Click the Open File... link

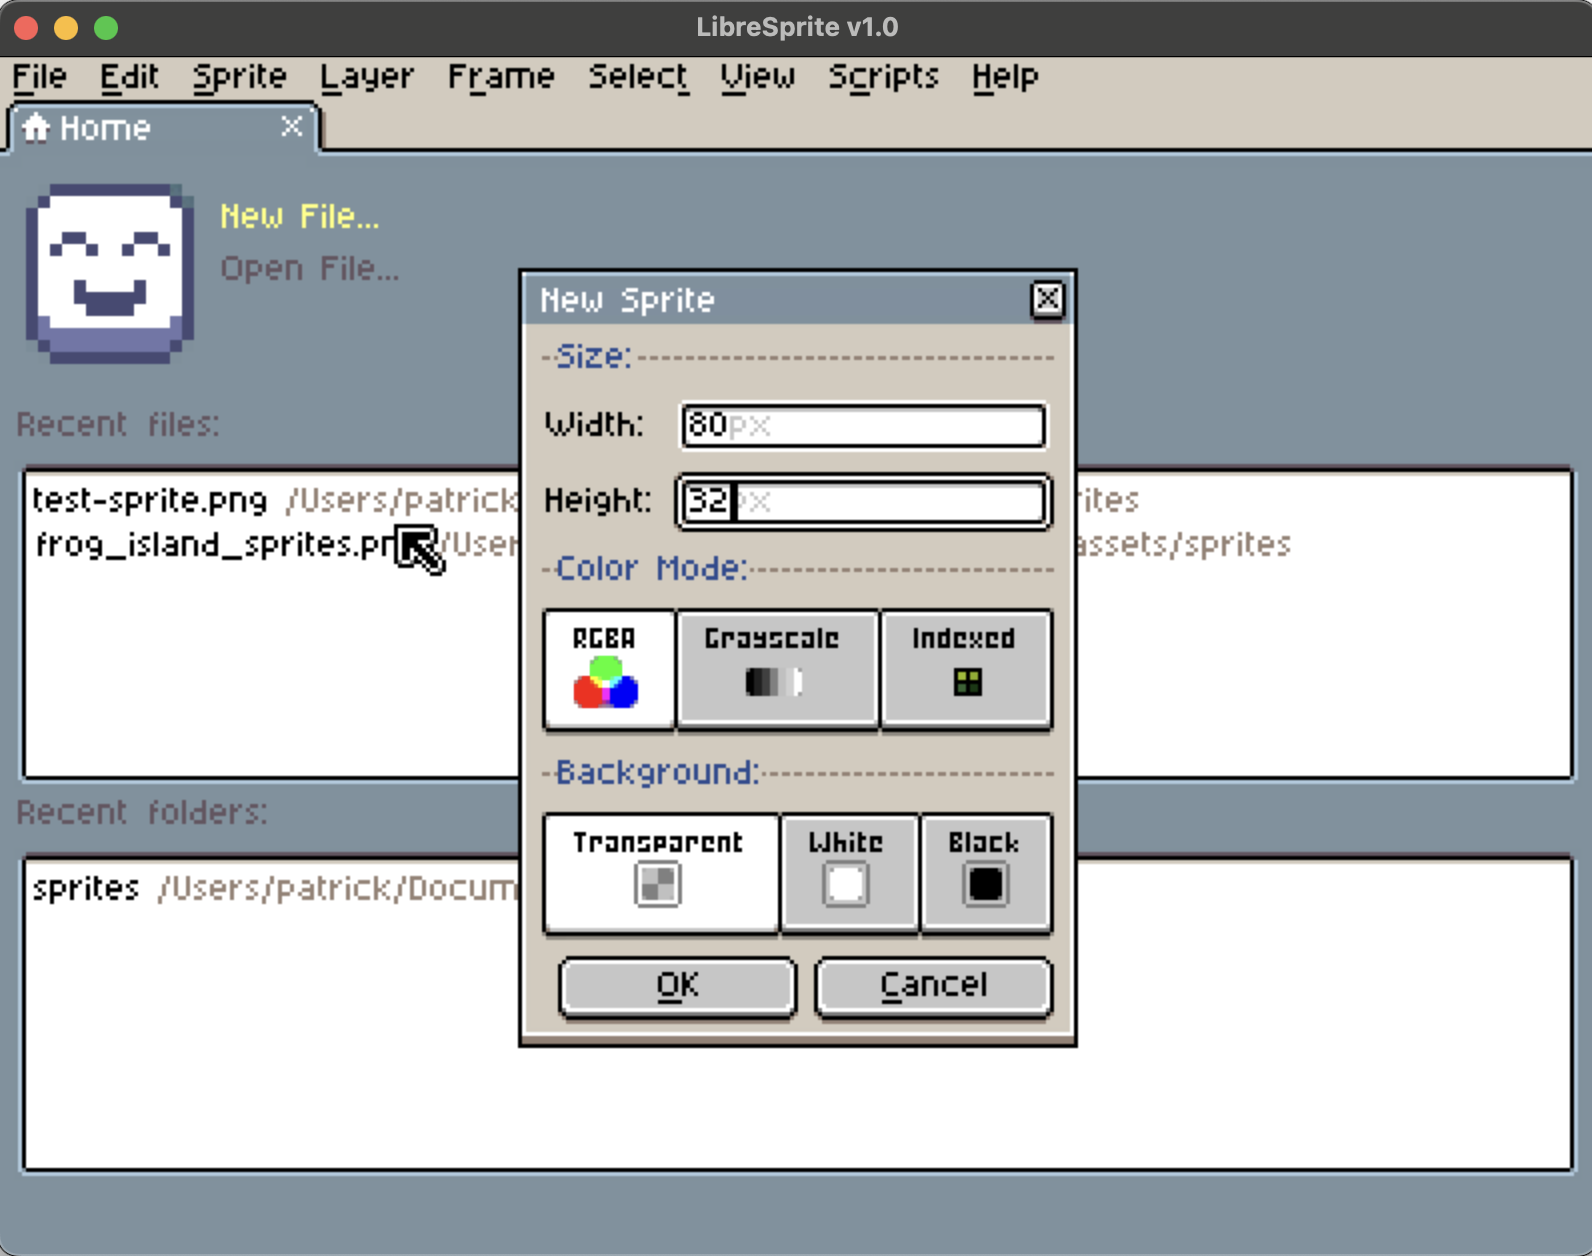[309, 268]
